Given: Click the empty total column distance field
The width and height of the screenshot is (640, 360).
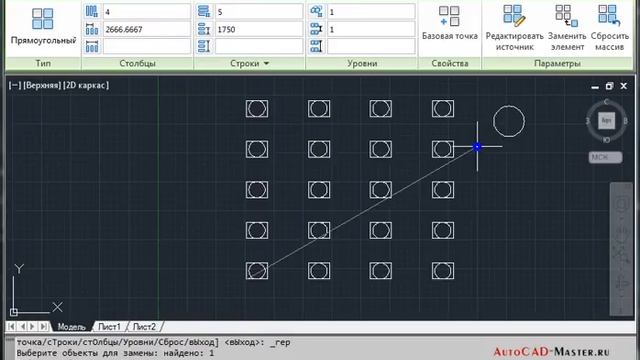Looking at the screenshot, I should (x=147, y=46).
